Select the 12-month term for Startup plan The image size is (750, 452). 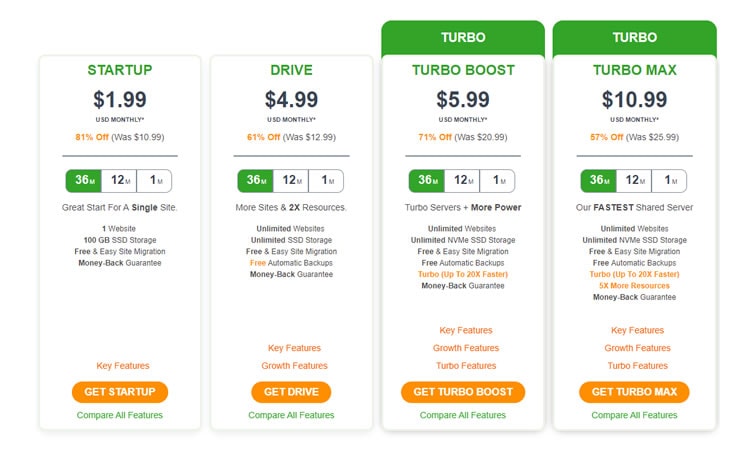click(x=119, y=181)
